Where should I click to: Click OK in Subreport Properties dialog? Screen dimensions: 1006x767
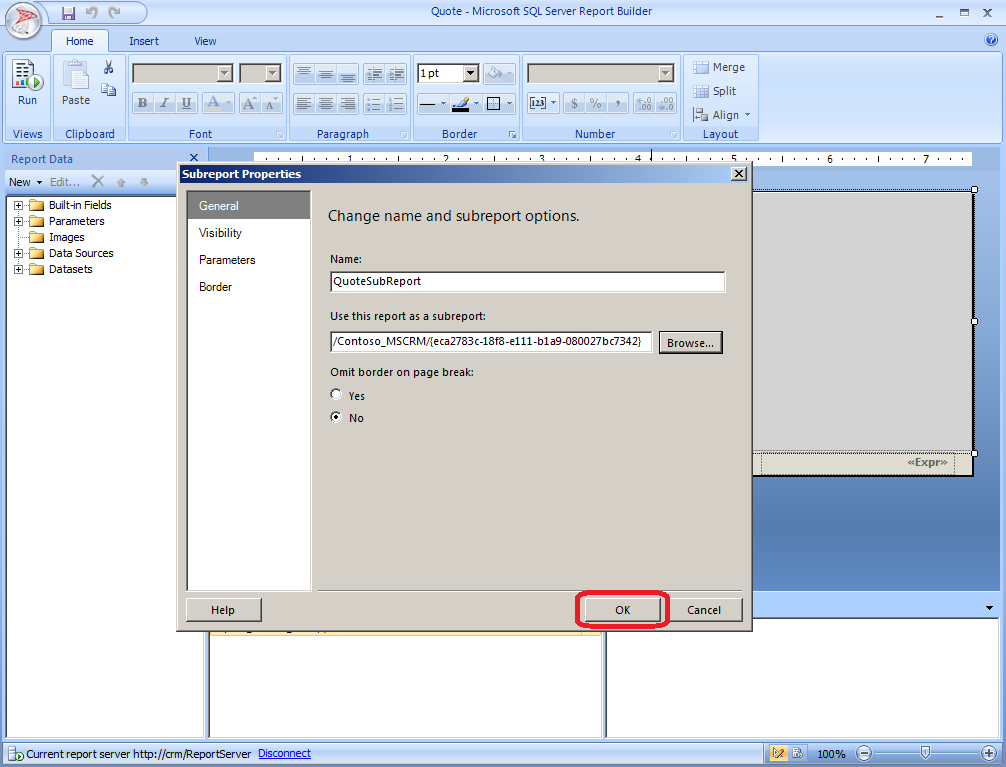click(622, 610)
